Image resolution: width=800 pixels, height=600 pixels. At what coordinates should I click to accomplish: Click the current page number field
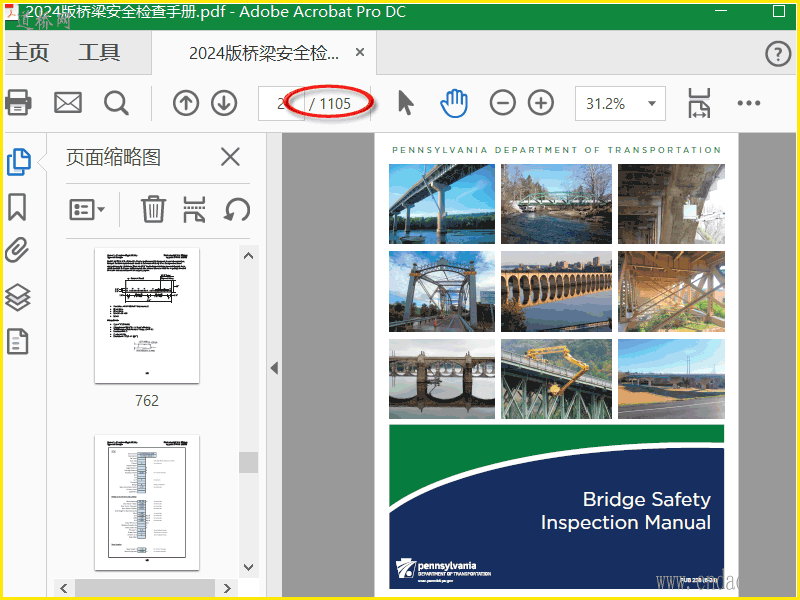click(281, 104)
